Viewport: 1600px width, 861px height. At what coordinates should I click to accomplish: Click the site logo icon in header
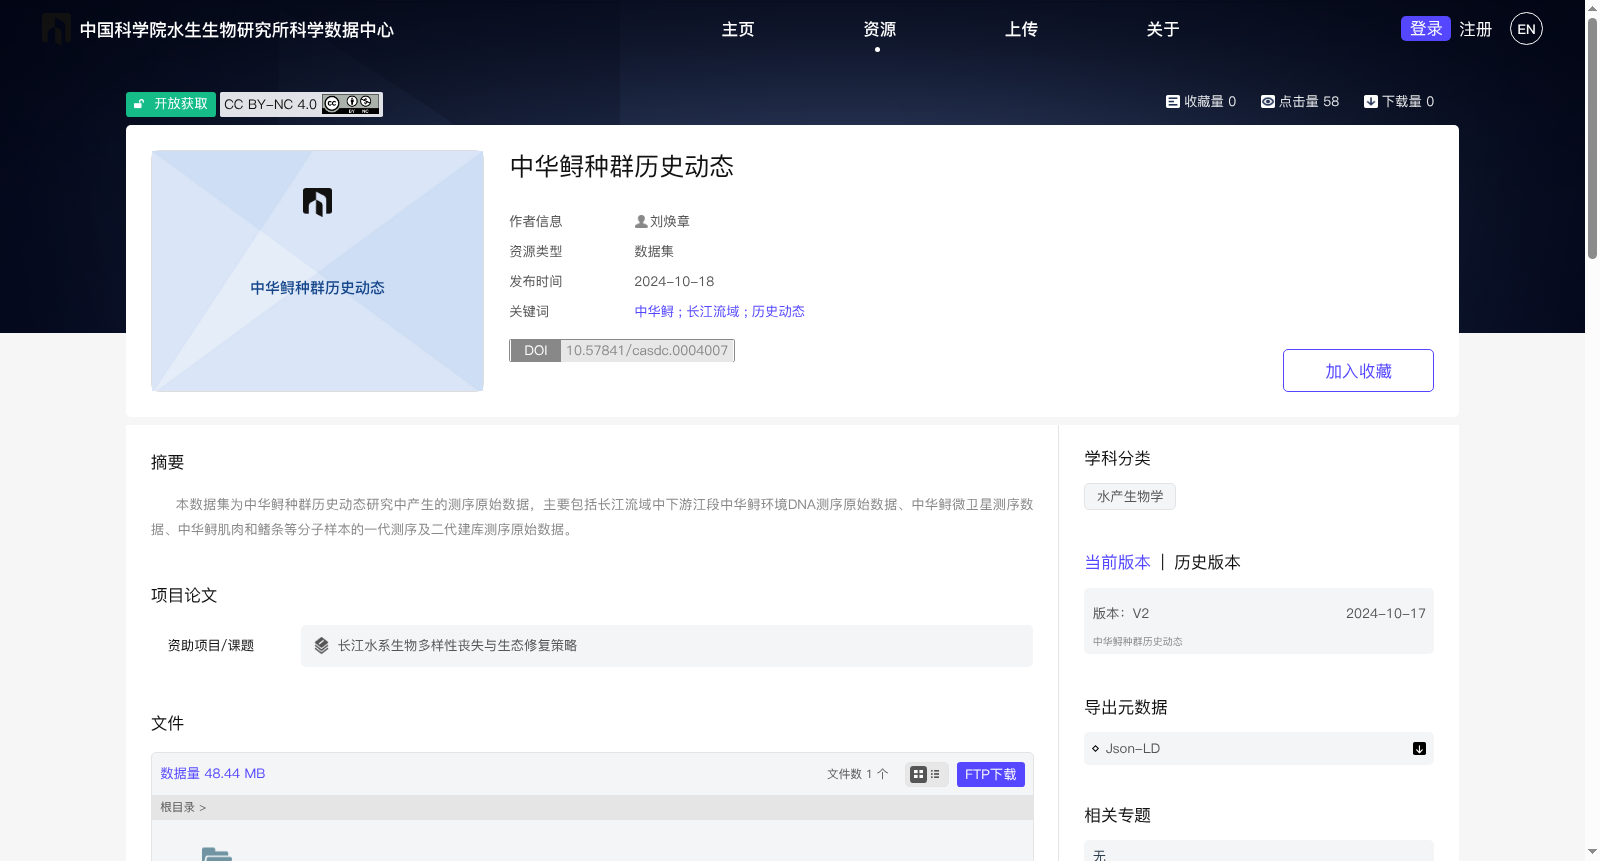[x=56, y=29]
